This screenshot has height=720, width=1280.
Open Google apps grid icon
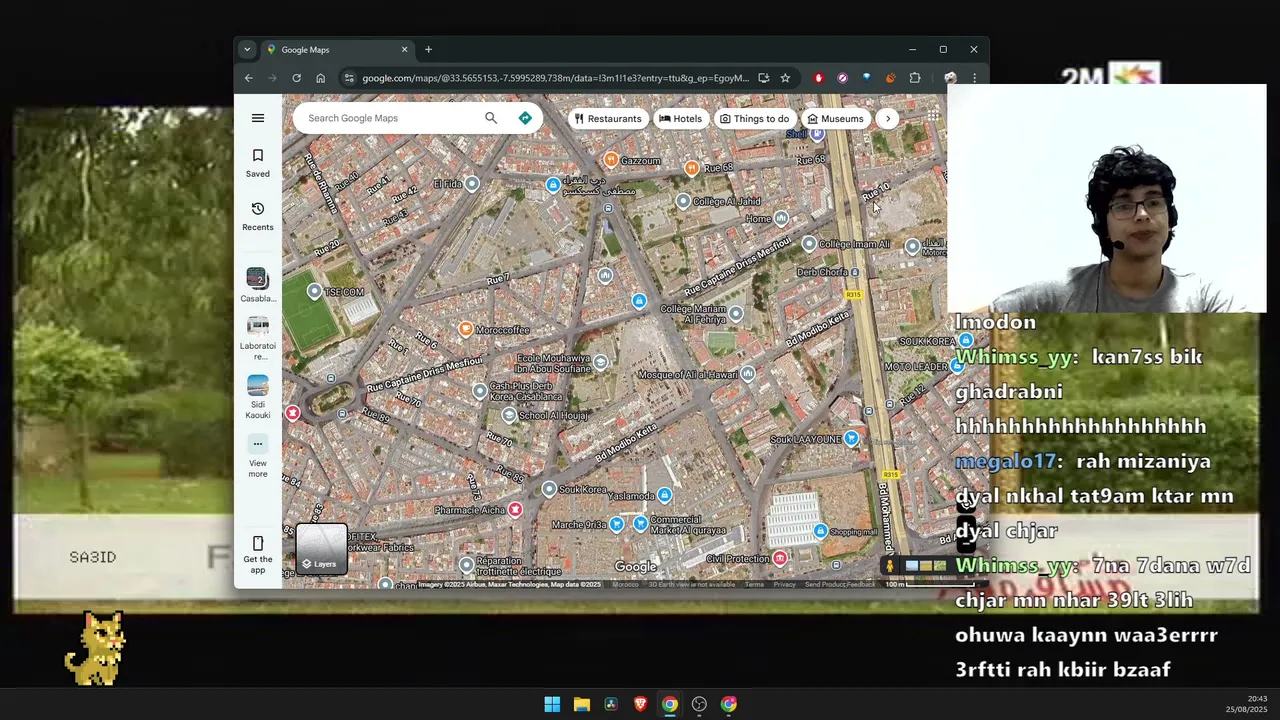point(933,116)
